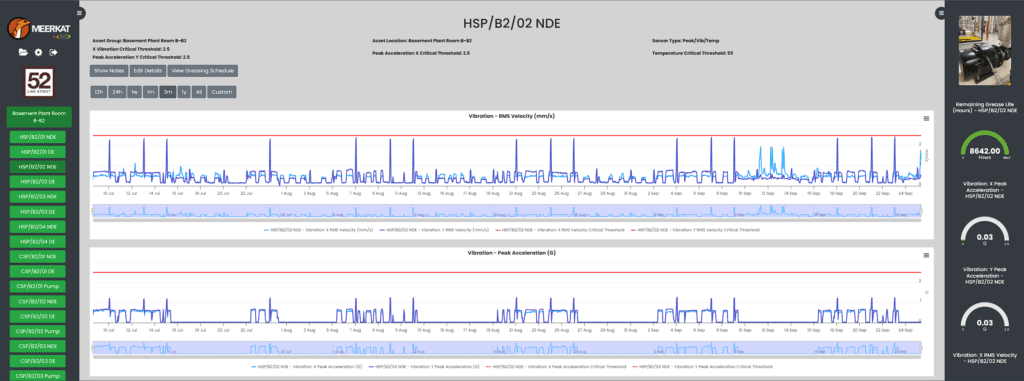The width and height of the screenshot is (1024, 381).
Task: Toggle X Peak Acceleration series in legend
Action: tap(307, 367)
